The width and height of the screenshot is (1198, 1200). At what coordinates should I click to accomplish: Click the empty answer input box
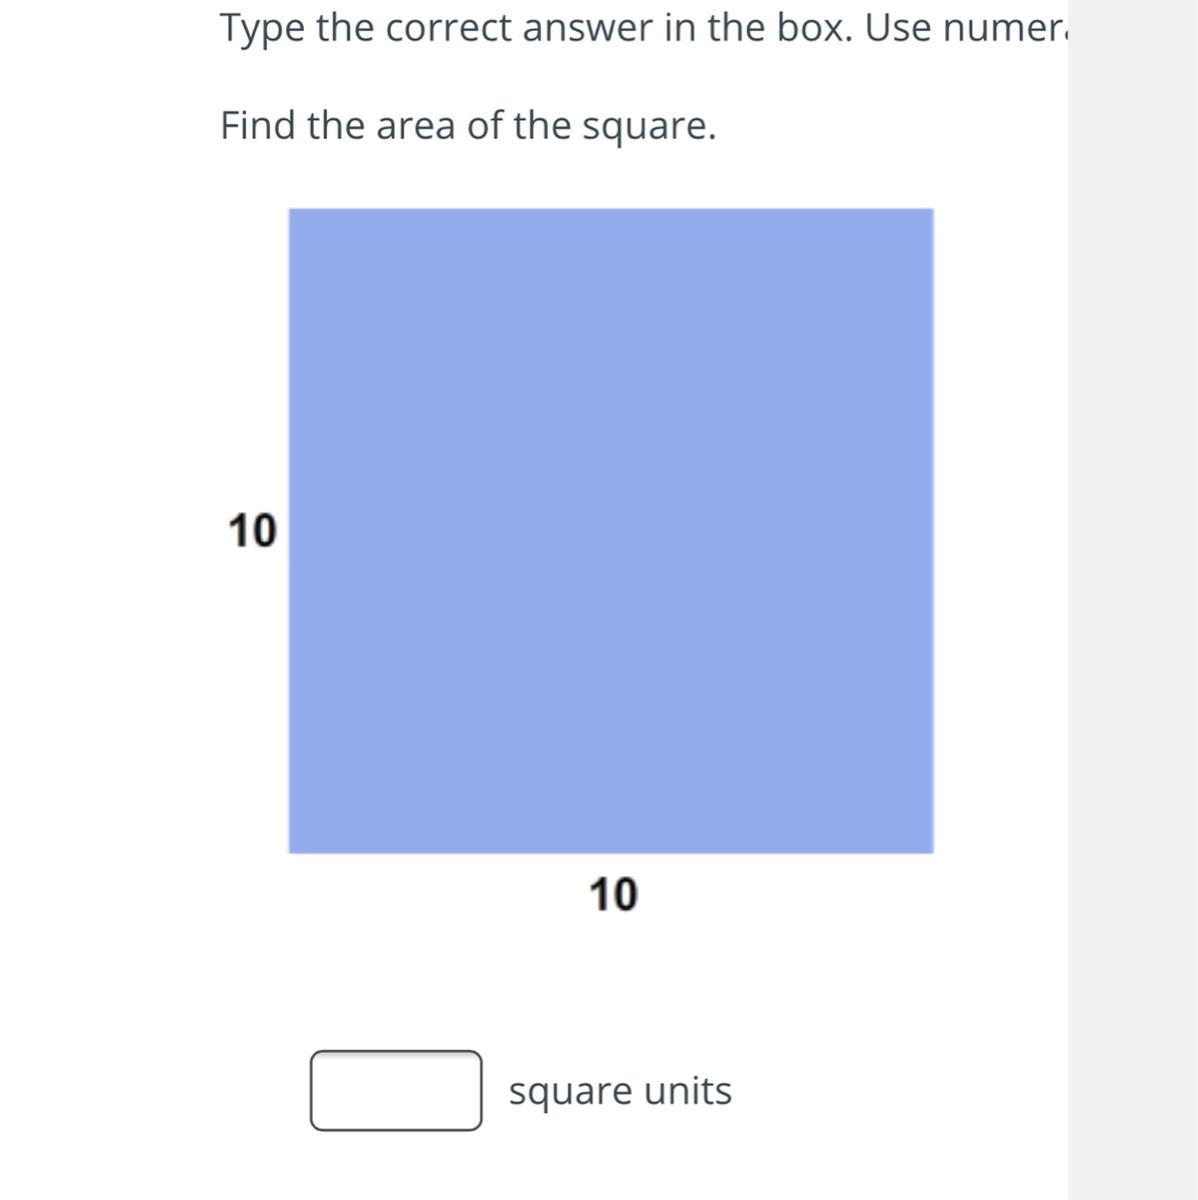(x=395, y=1090)
